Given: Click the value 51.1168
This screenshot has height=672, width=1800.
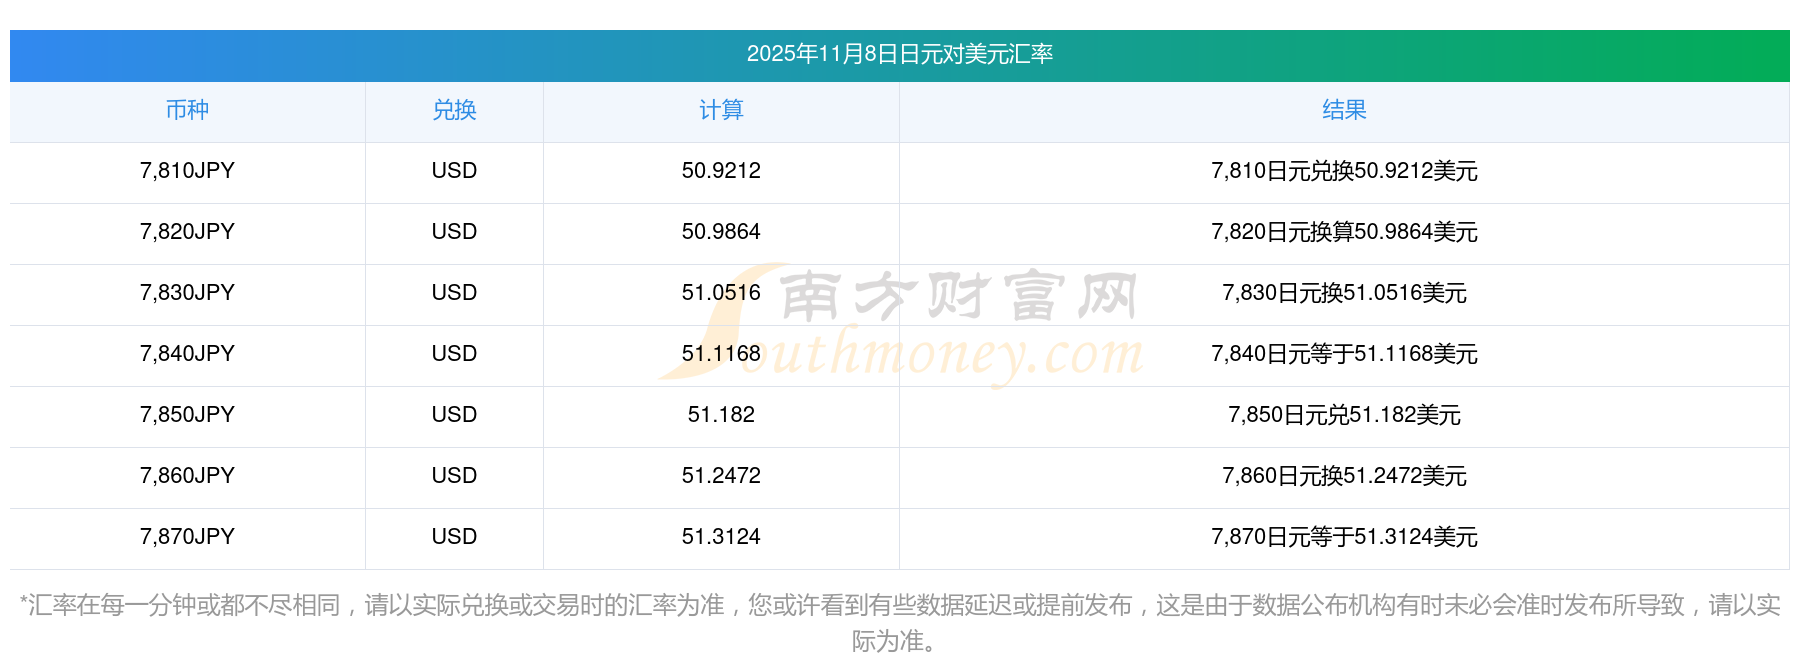Looking at the screenshot, I should pos(721,354).
